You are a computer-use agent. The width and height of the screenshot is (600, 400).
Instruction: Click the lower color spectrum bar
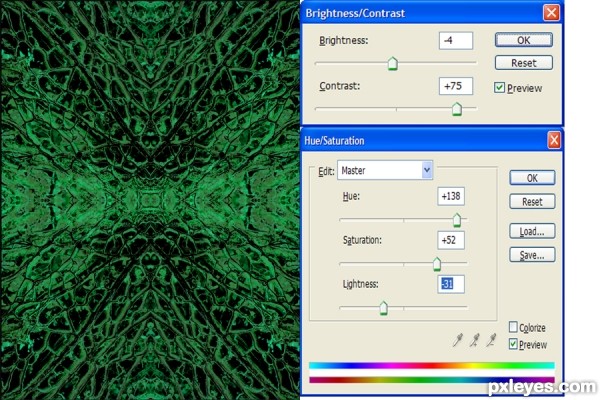pyautogui.click(x=432, y=380)
